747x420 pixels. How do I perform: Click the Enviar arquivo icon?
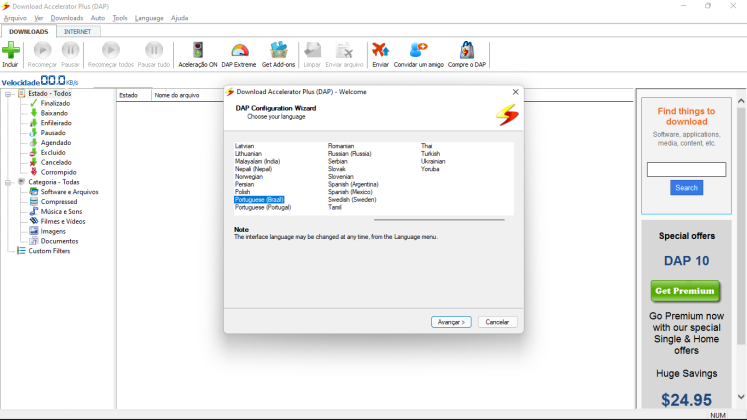[344, 50]
